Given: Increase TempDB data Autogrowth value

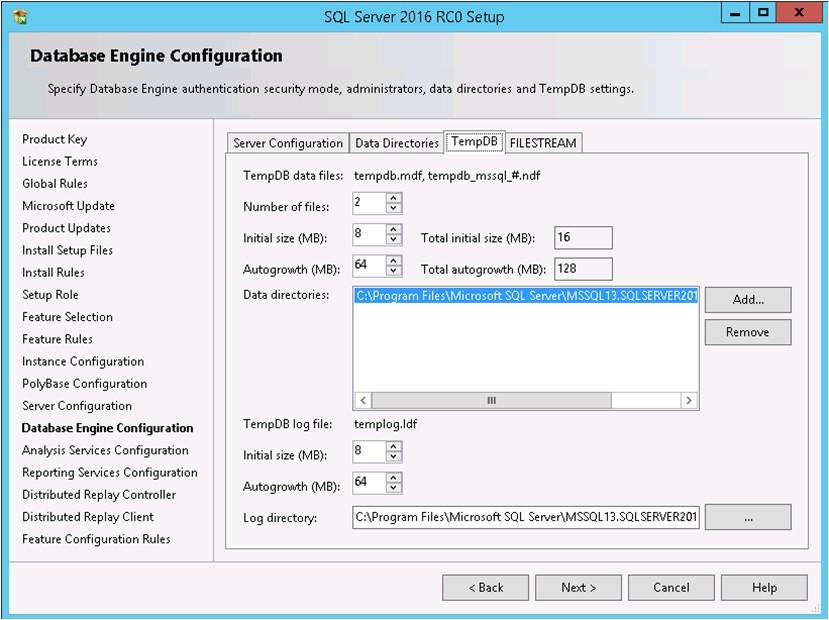Looking at the screenshot, I should coord(393,261).
